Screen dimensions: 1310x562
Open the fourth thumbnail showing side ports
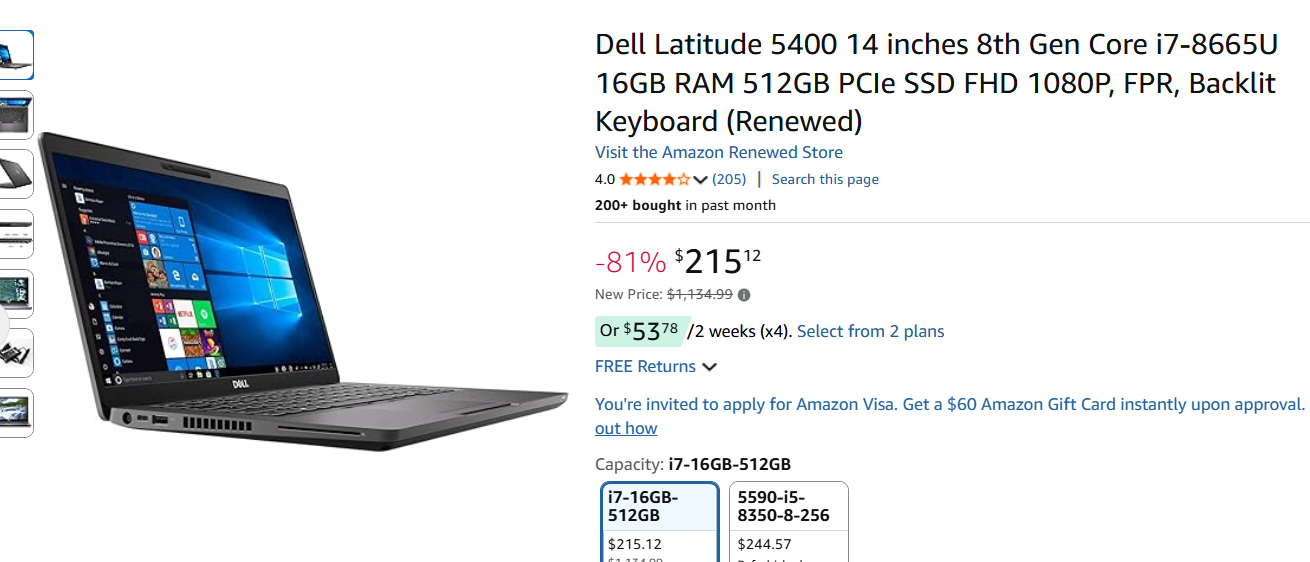tap(16, 234)
